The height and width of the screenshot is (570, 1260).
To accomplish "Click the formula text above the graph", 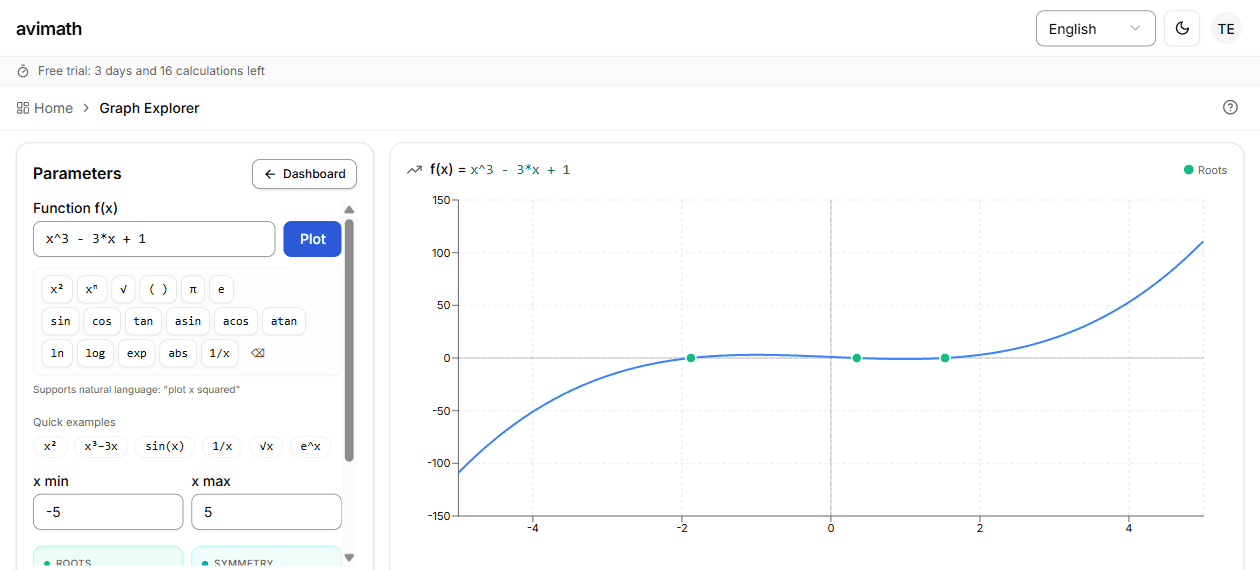I will tap(500, 170).
